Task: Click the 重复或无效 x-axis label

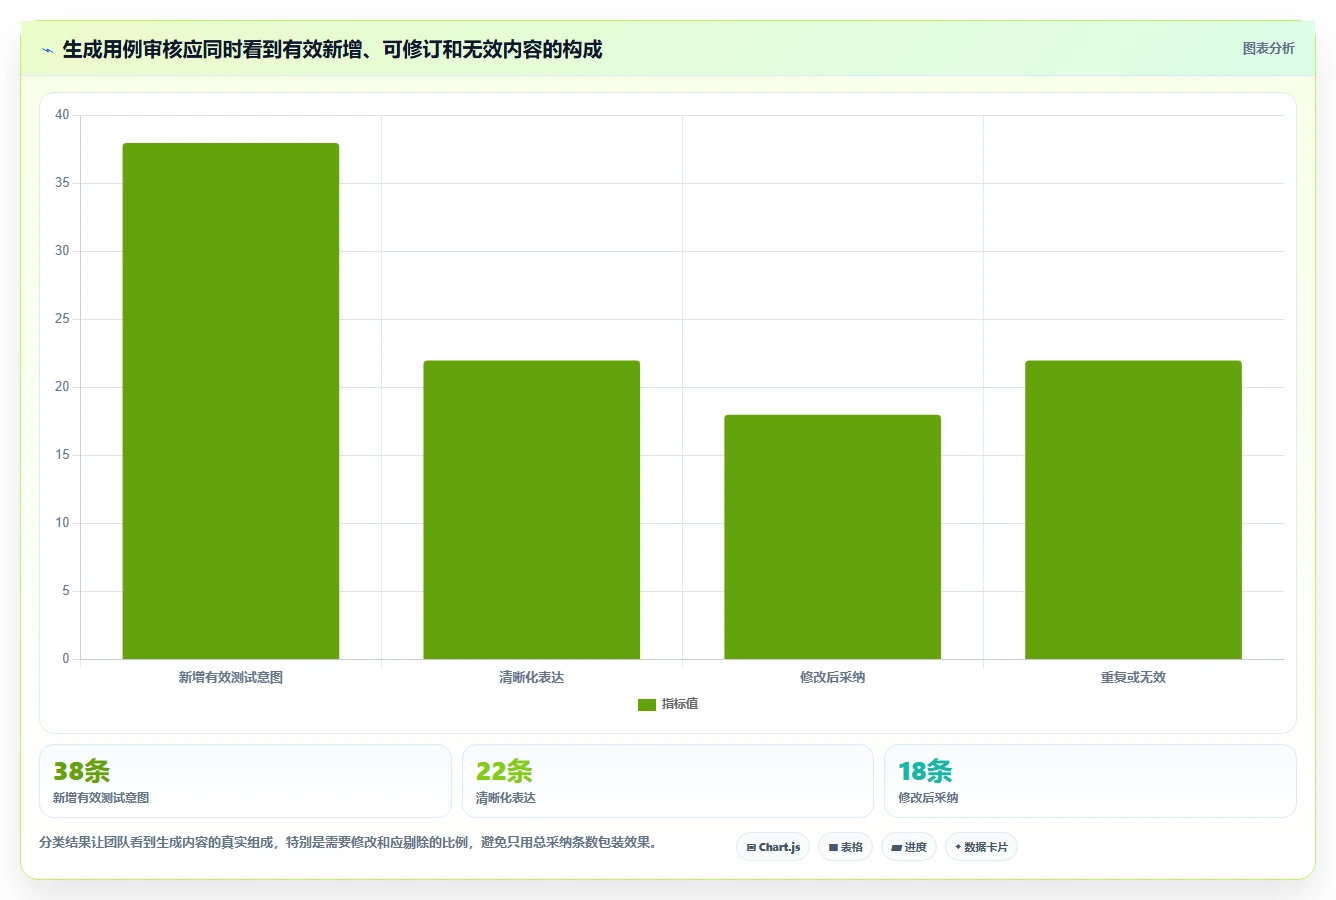Action: click(x=1134, y=677)
